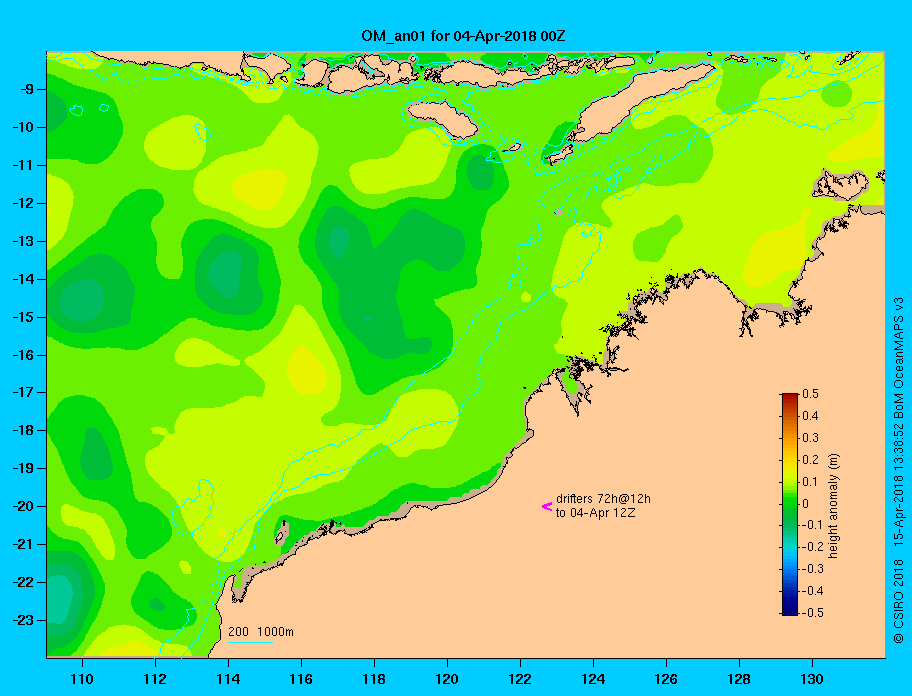Click latitude tick label -16
Viewport: 912px width, 696px height.
[22, 355]
